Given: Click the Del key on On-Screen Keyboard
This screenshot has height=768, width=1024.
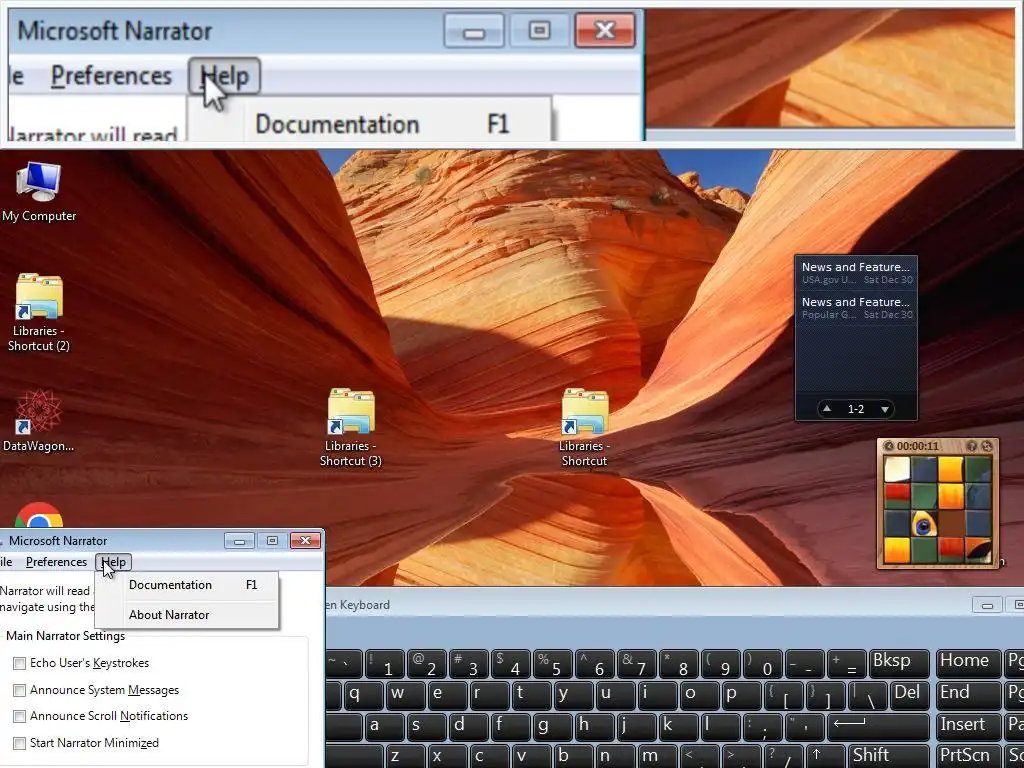Looking at the screenshot, I should click(x=908, y=696).
